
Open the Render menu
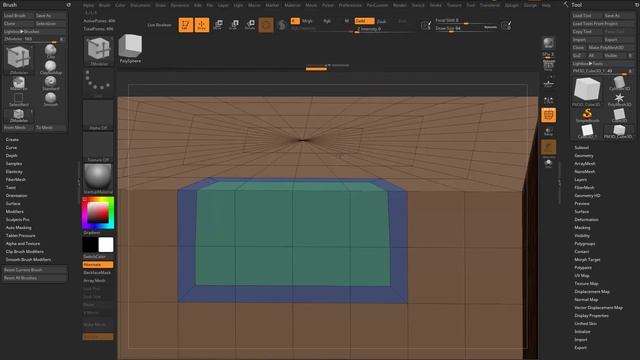coord(400,5)
